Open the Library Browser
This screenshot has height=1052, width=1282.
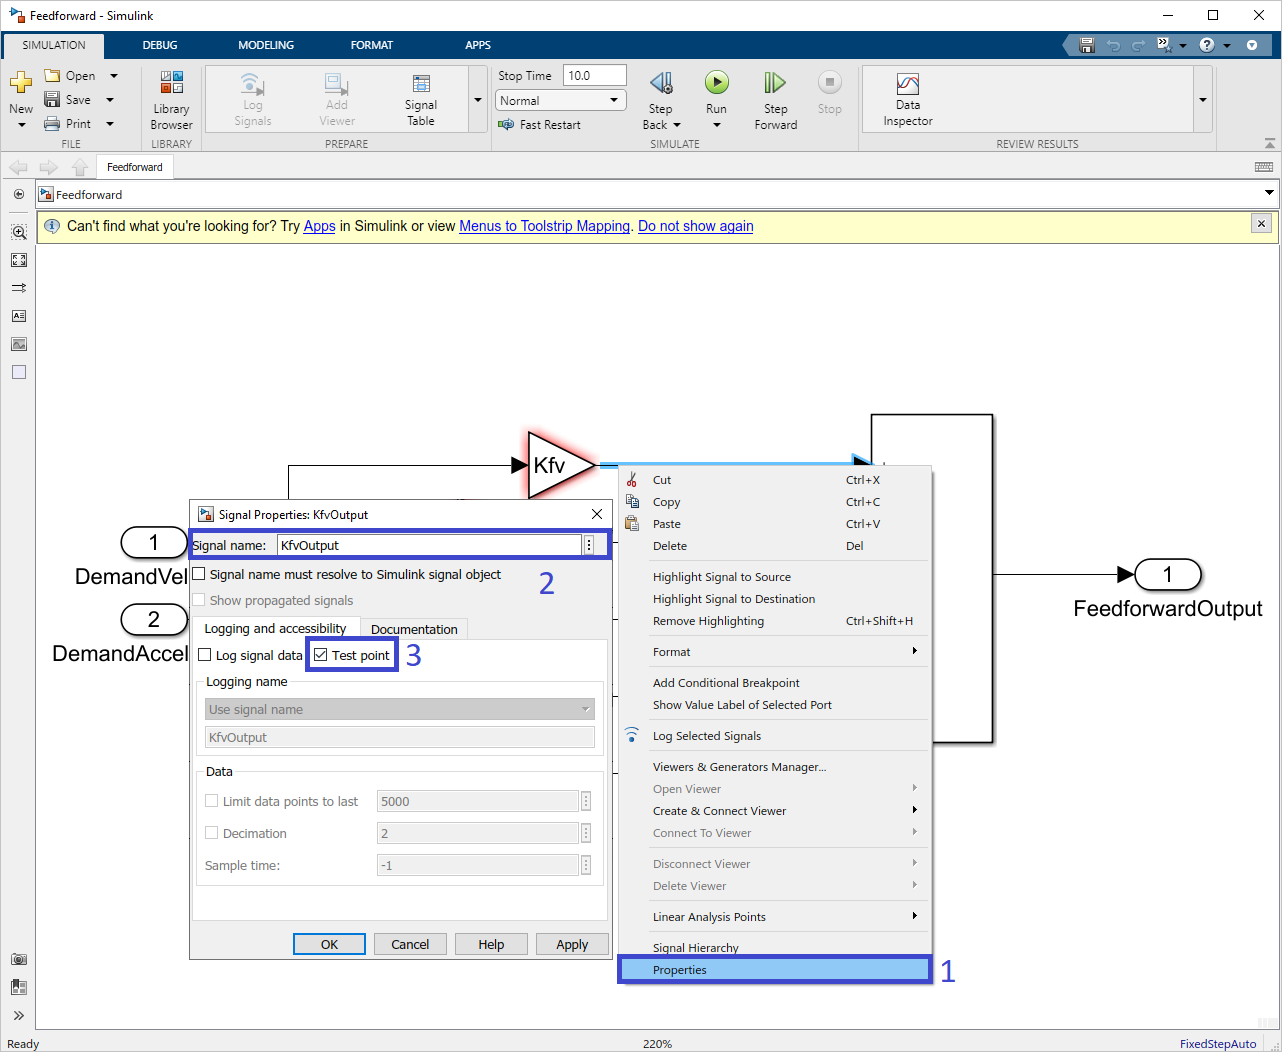[x=171, y=95]
